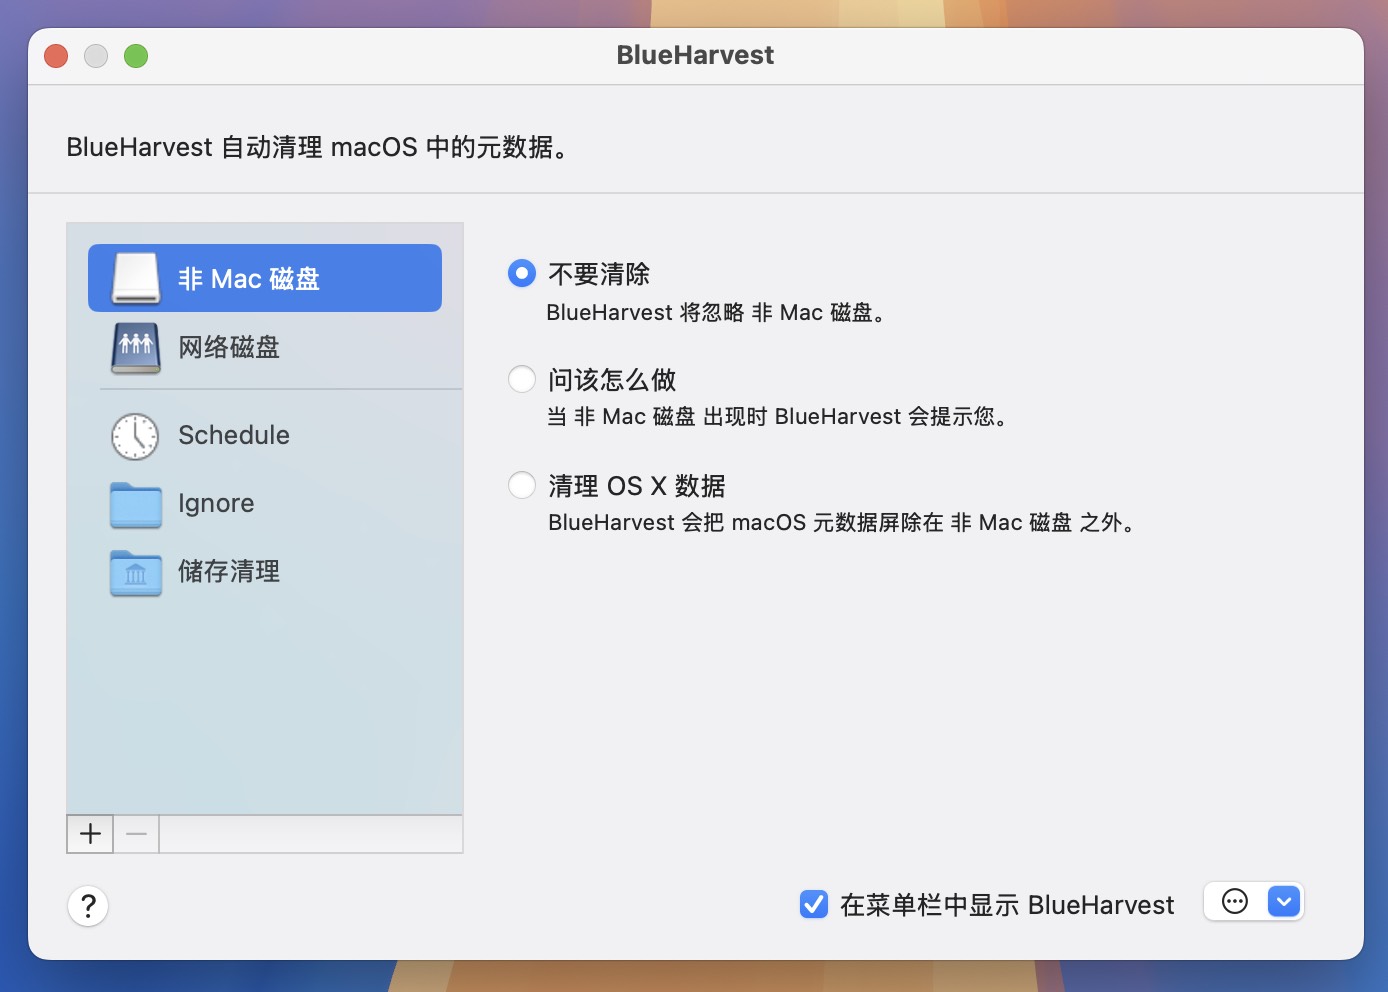Image resolution: width=1388 pixels, height=992 pixels.
Task: Select 非 Mac 磁盘 in the sidebar
Action: pos(265,278)
